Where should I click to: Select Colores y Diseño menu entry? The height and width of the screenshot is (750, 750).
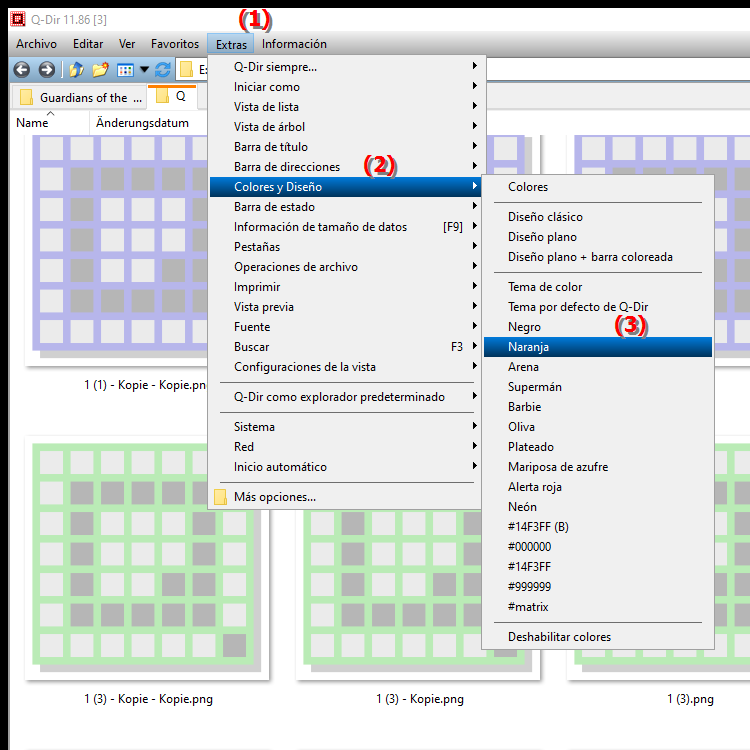[x=345, y=187]
